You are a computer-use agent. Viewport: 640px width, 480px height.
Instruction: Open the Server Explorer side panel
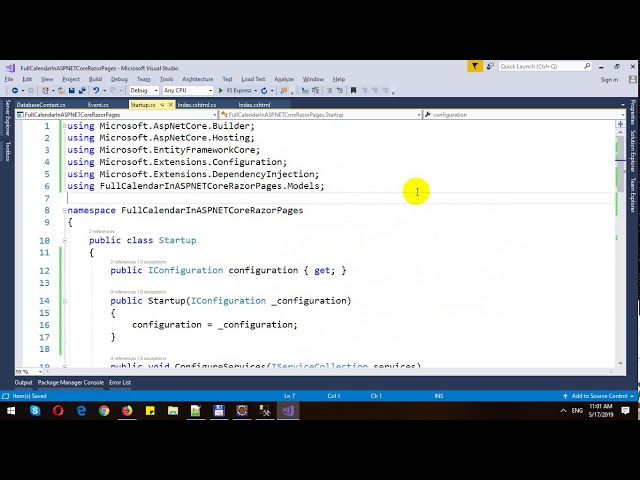[7, 118]
